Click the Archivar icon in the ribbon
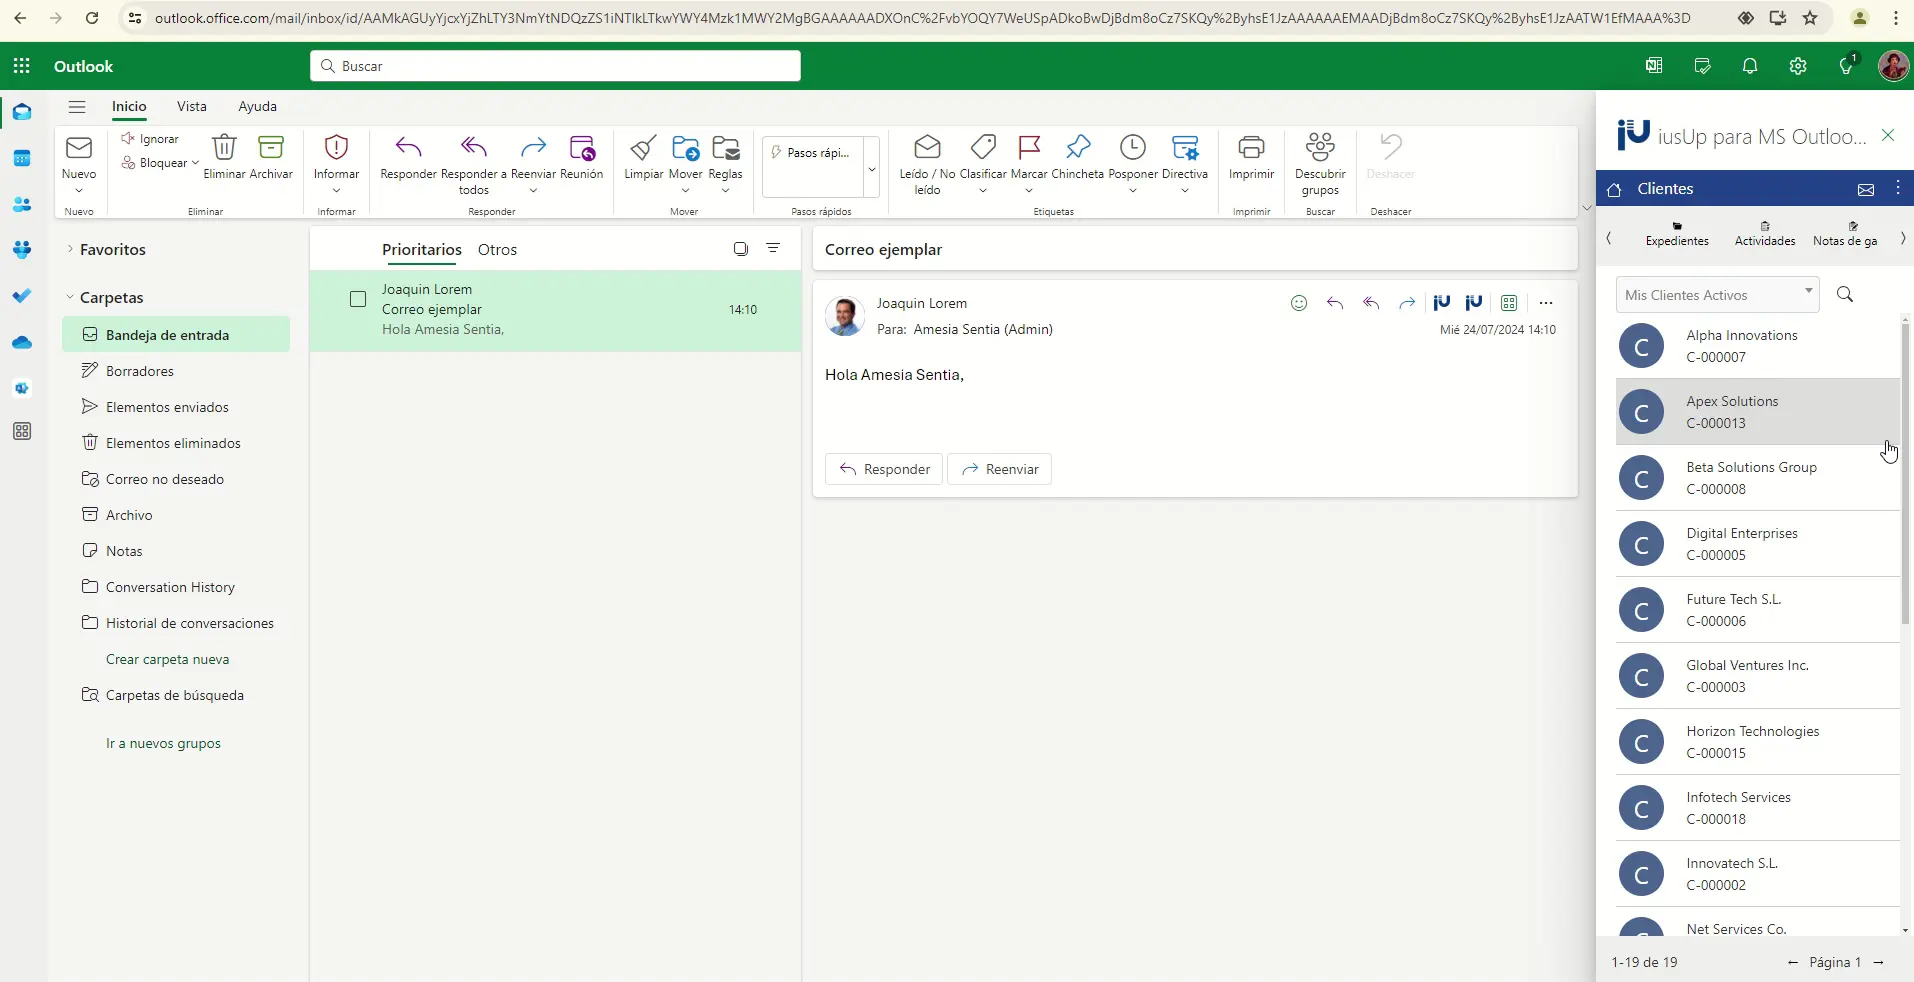This screenshot has height=982, width=1914. pyautogui.click(x=271, y=149)
